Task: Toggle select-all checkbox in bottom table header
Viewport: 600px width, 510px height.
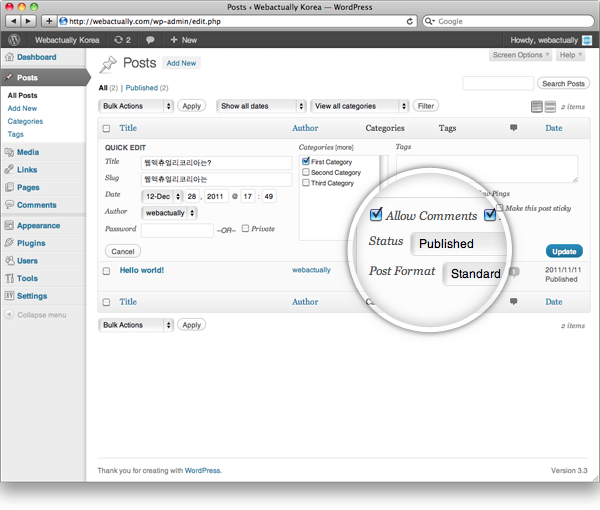Action: click(x=106, y=302)
